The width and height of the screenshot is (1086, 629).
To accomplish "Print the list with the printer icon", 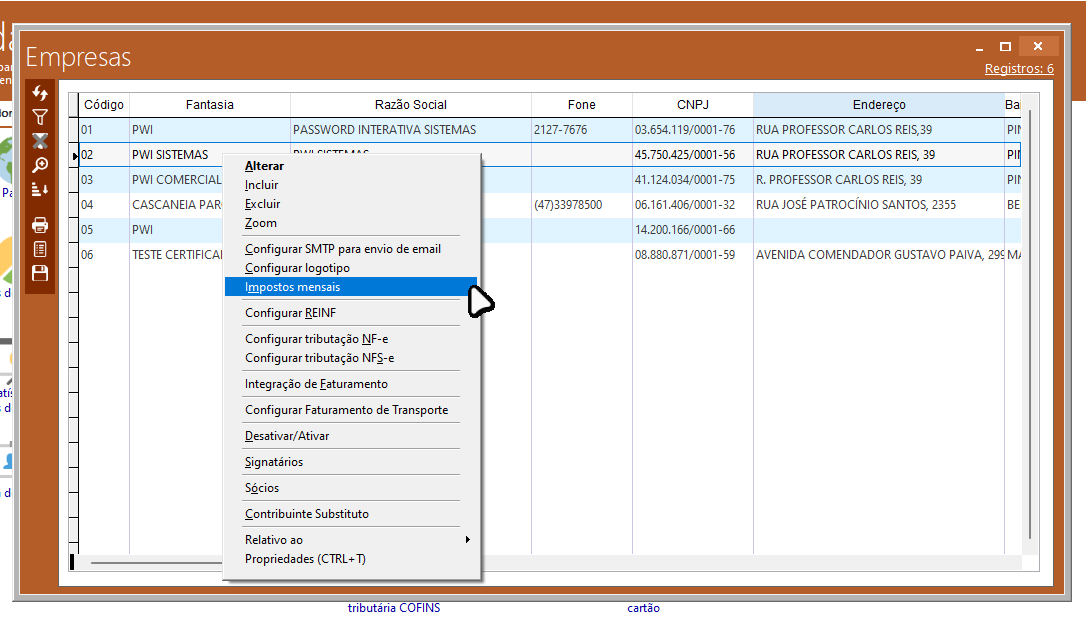I will tap(40, 225).
